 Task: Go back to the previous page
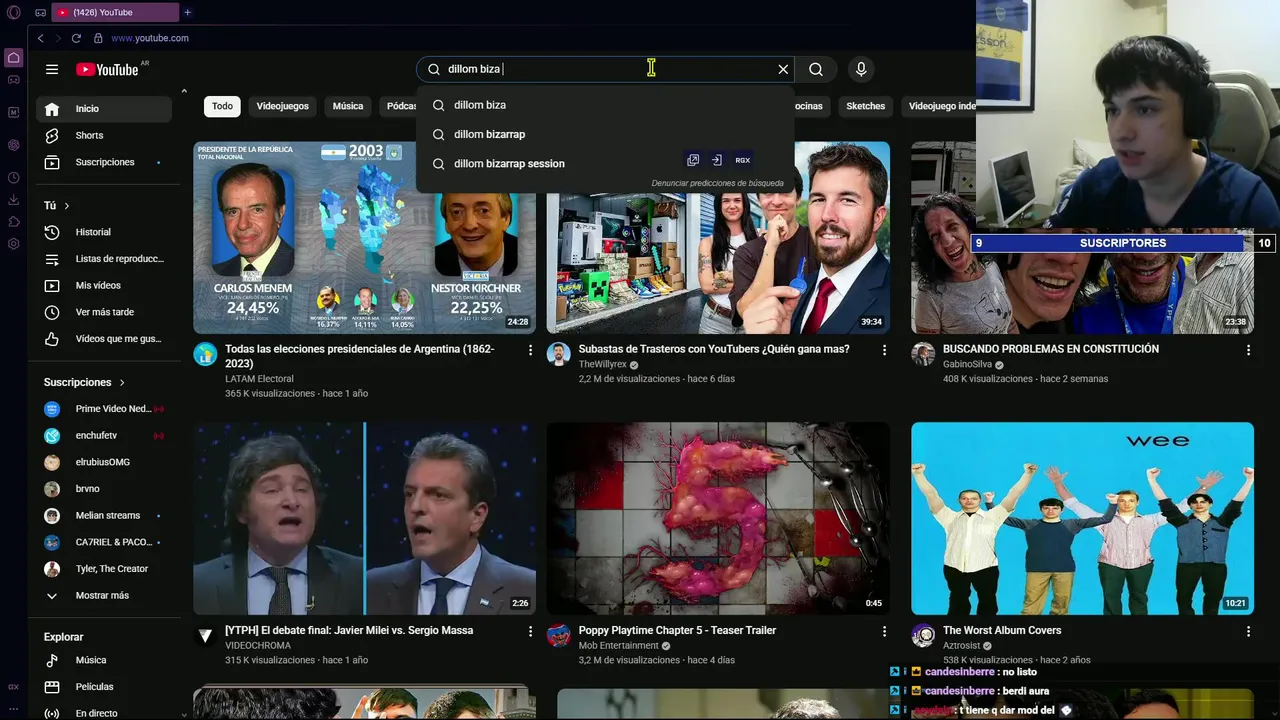[x=40, y=38]
